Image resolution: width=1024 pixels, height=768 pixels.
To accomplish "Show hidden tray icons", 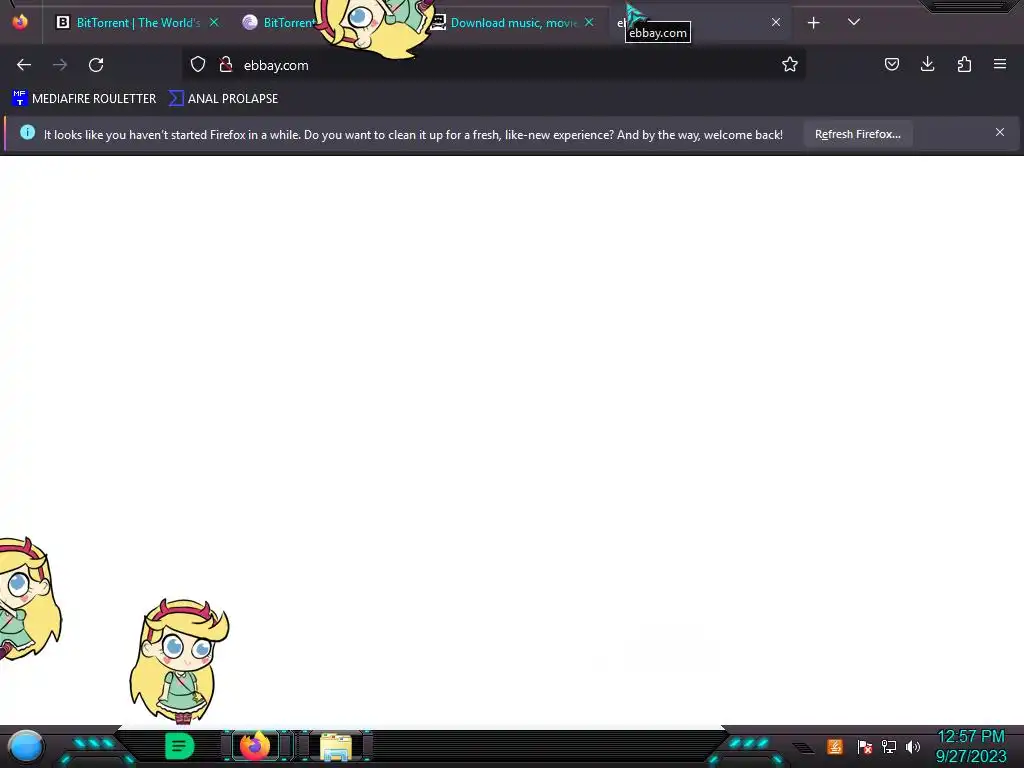I will click(804, 748).
